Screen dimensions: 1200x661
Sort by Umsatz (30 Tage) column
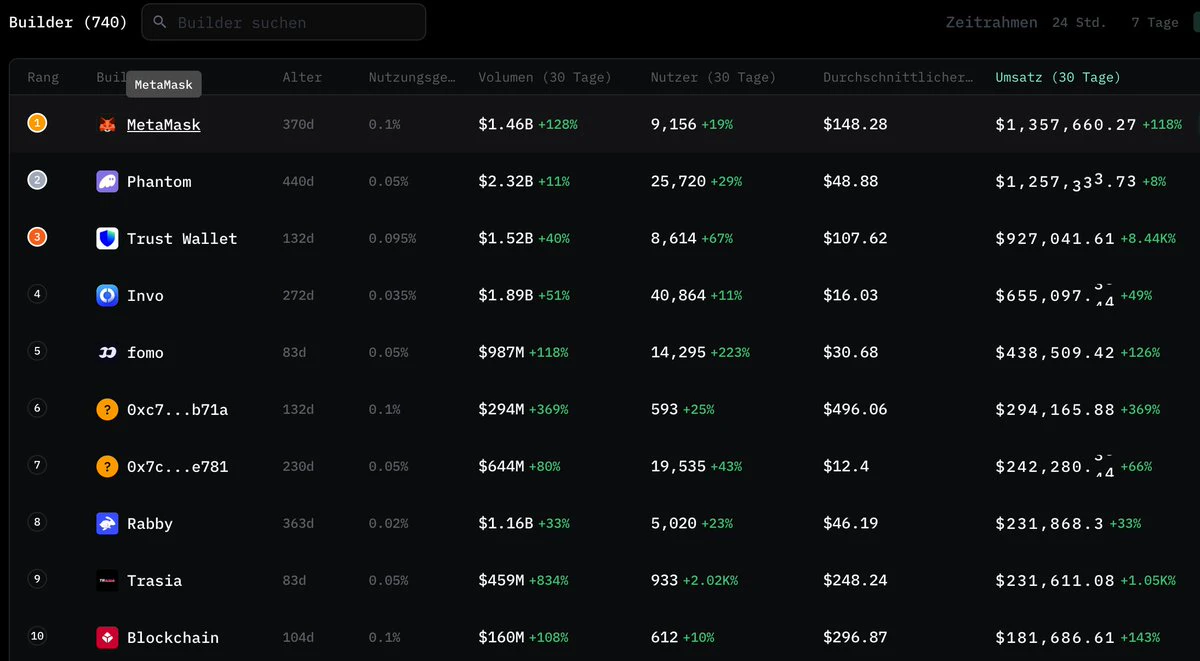click(1058, 77)
